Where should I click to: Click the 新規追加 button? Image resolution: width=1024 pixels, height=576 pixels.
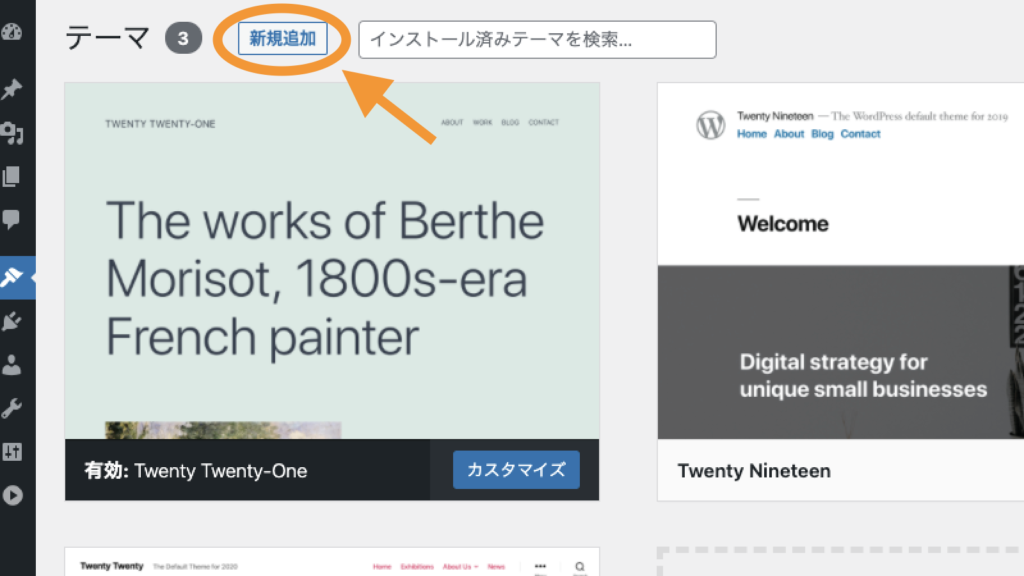tap(281, 39)
